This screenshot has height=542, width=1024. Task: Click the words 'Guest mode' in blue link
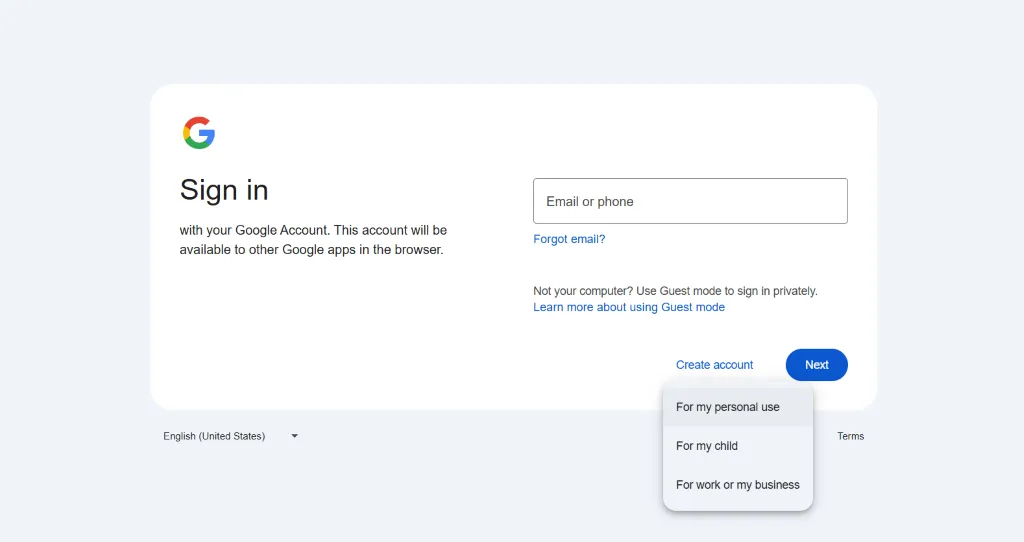(x=693, y=307)
